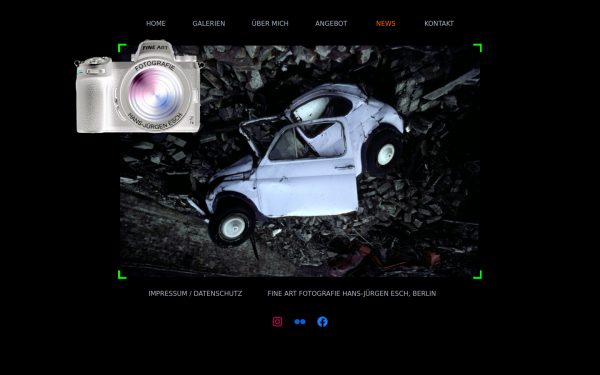Viewport: 600px width, 375px height.
Task: Open the GALERIEN menu item
Action: (209, 24)
